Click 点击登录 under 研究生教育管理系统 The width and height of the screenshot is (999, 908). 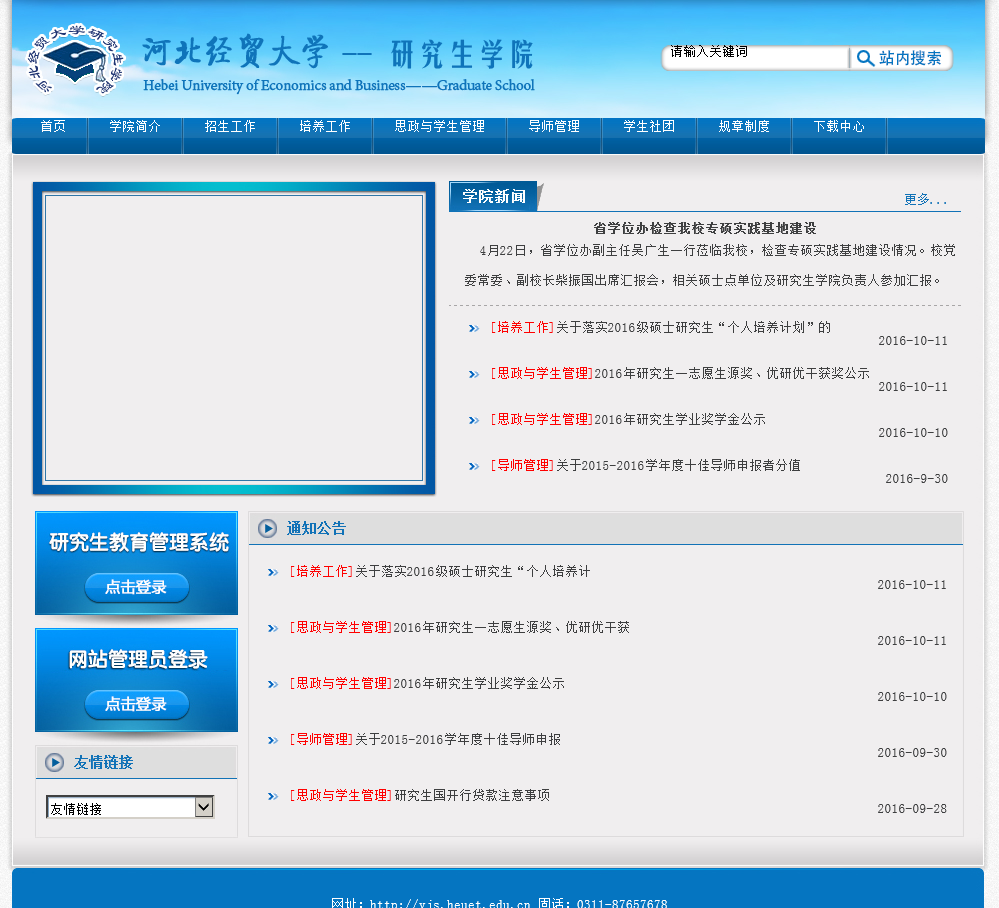click(136, 587)
